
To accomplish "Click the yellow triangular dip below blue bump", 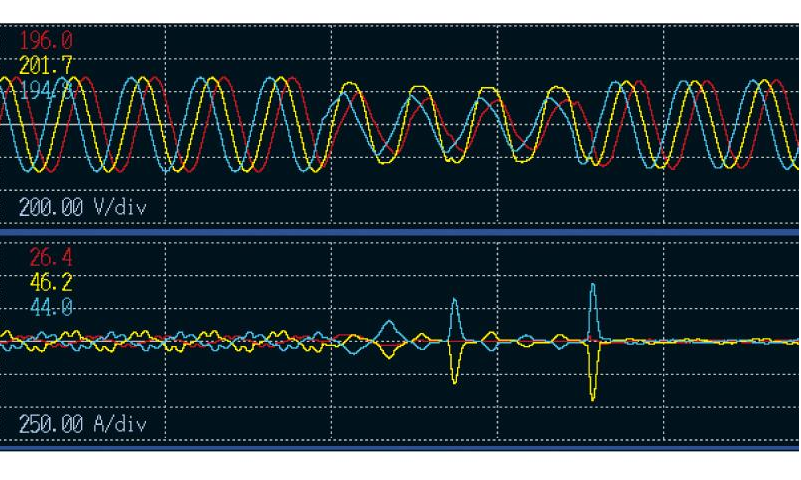I will (389, 356).
